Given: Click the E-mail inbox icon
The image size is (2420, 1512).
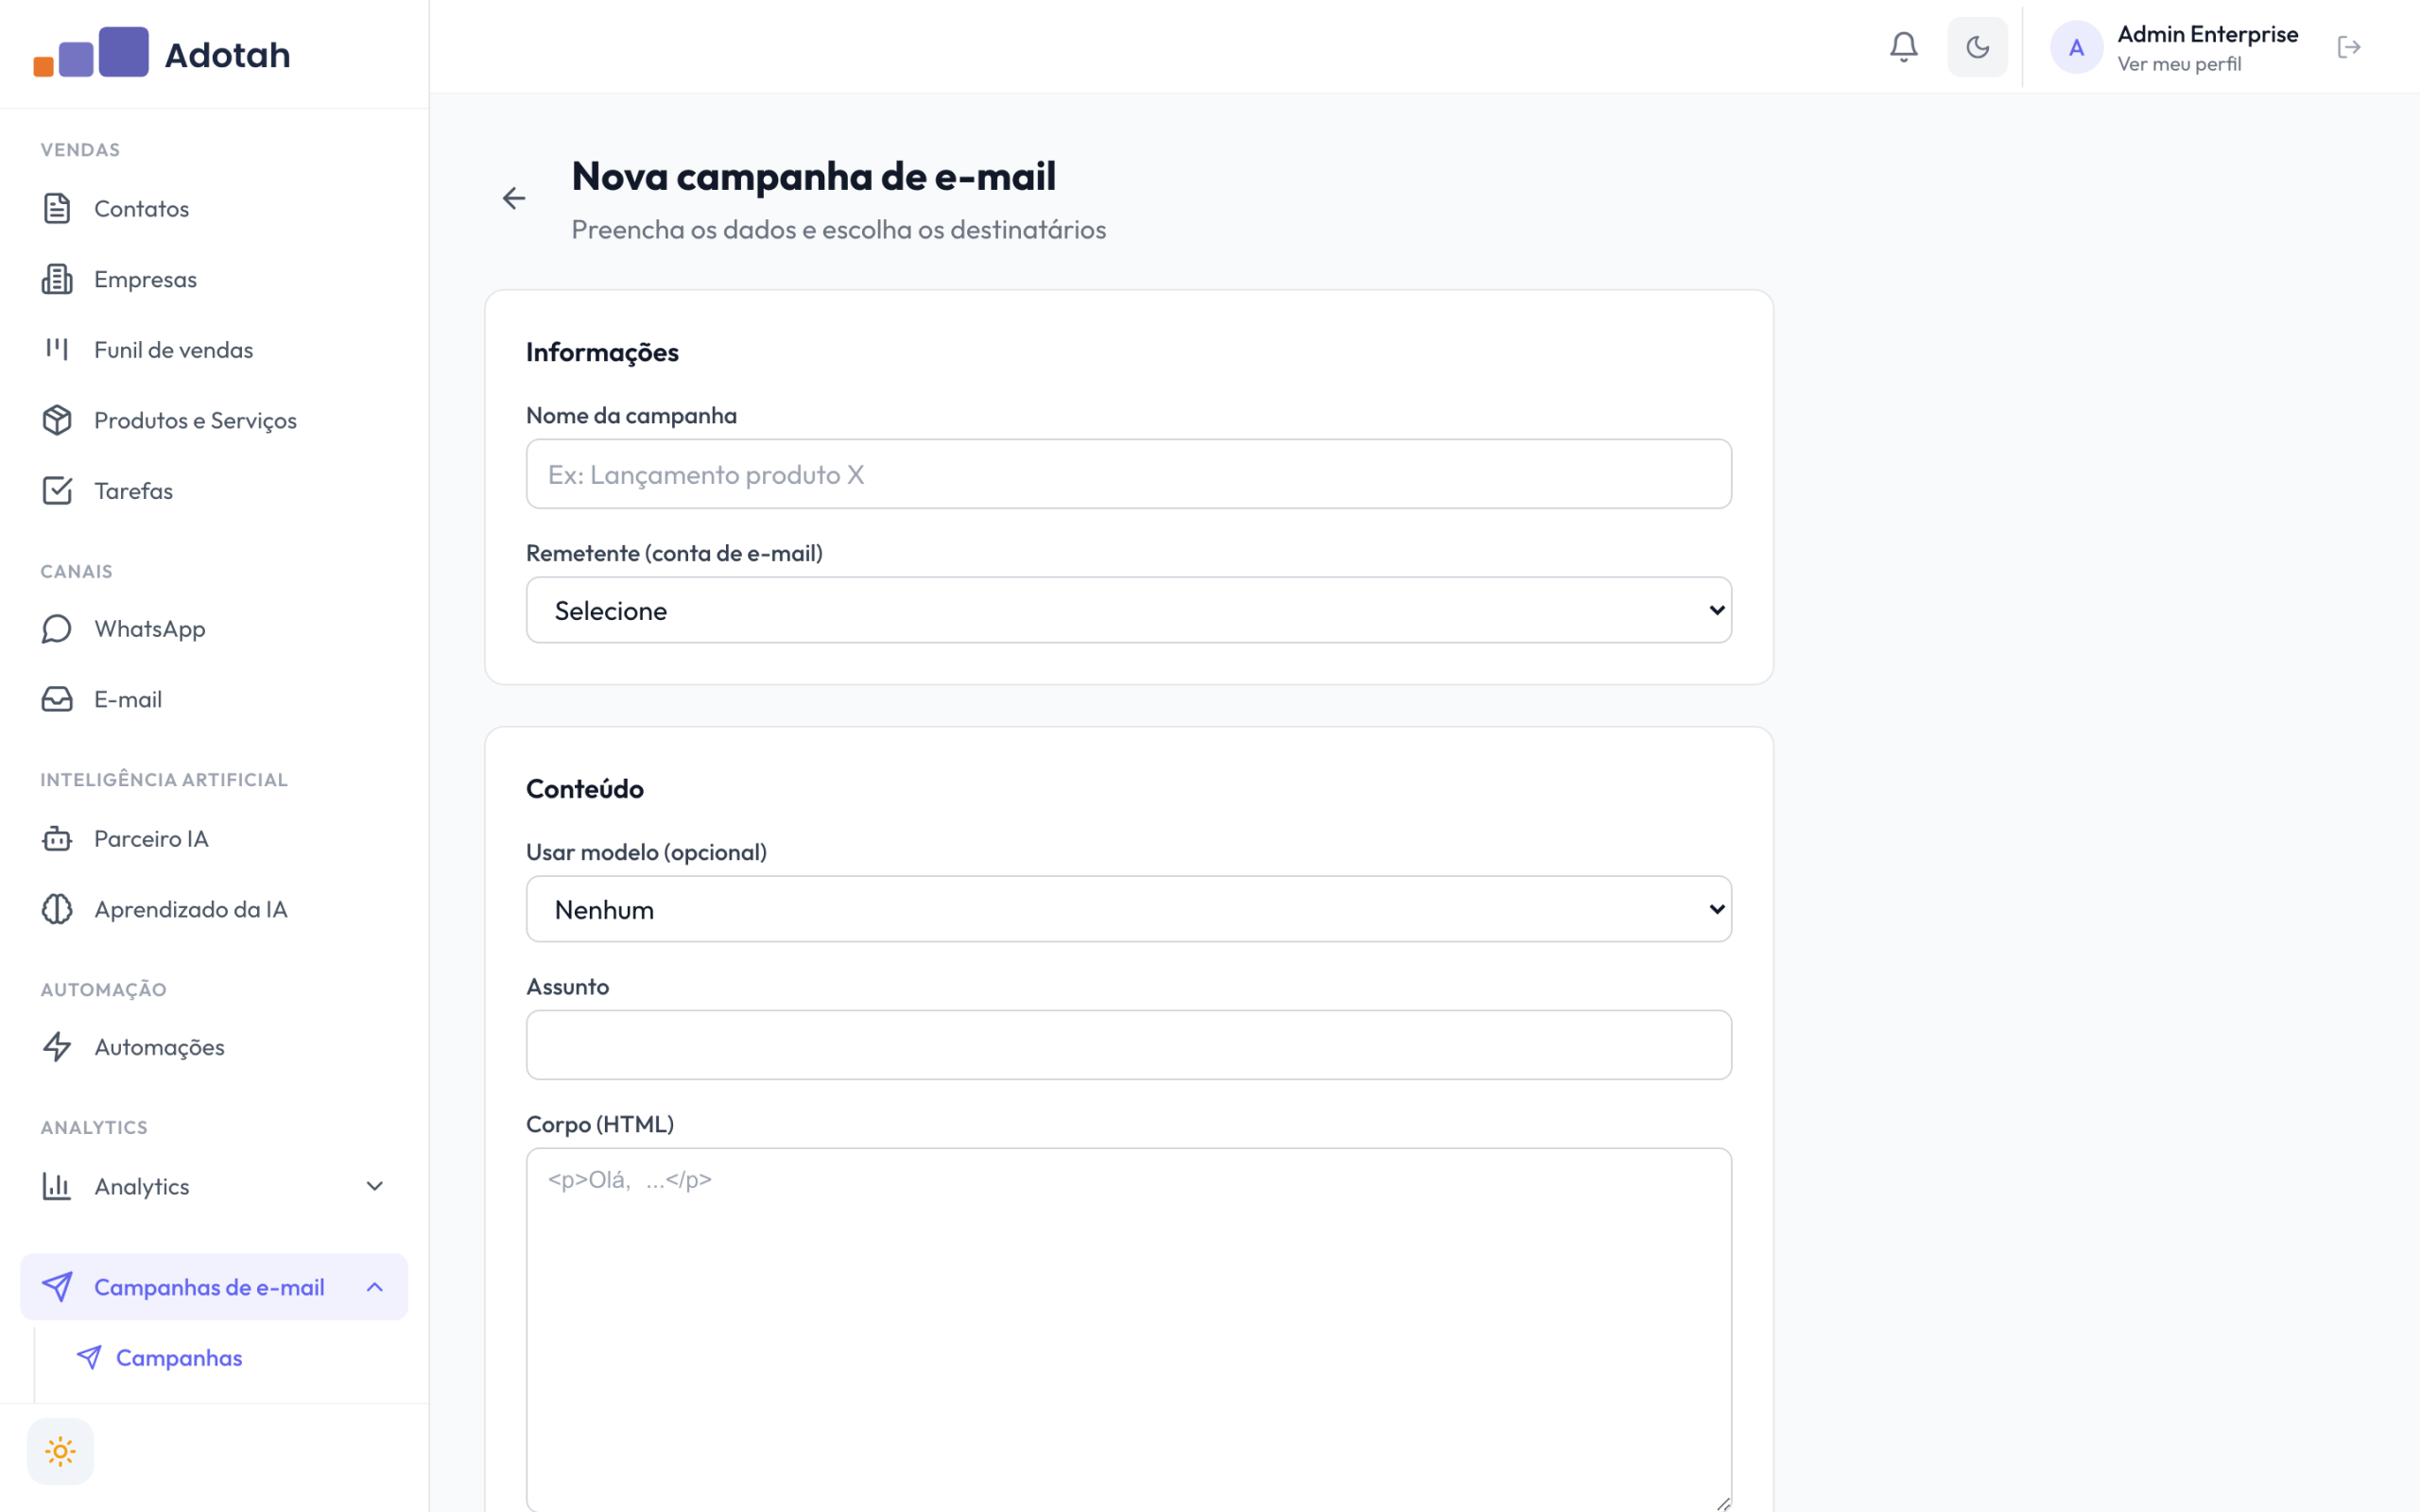Looking at the screenshot, I should point(57,699).
